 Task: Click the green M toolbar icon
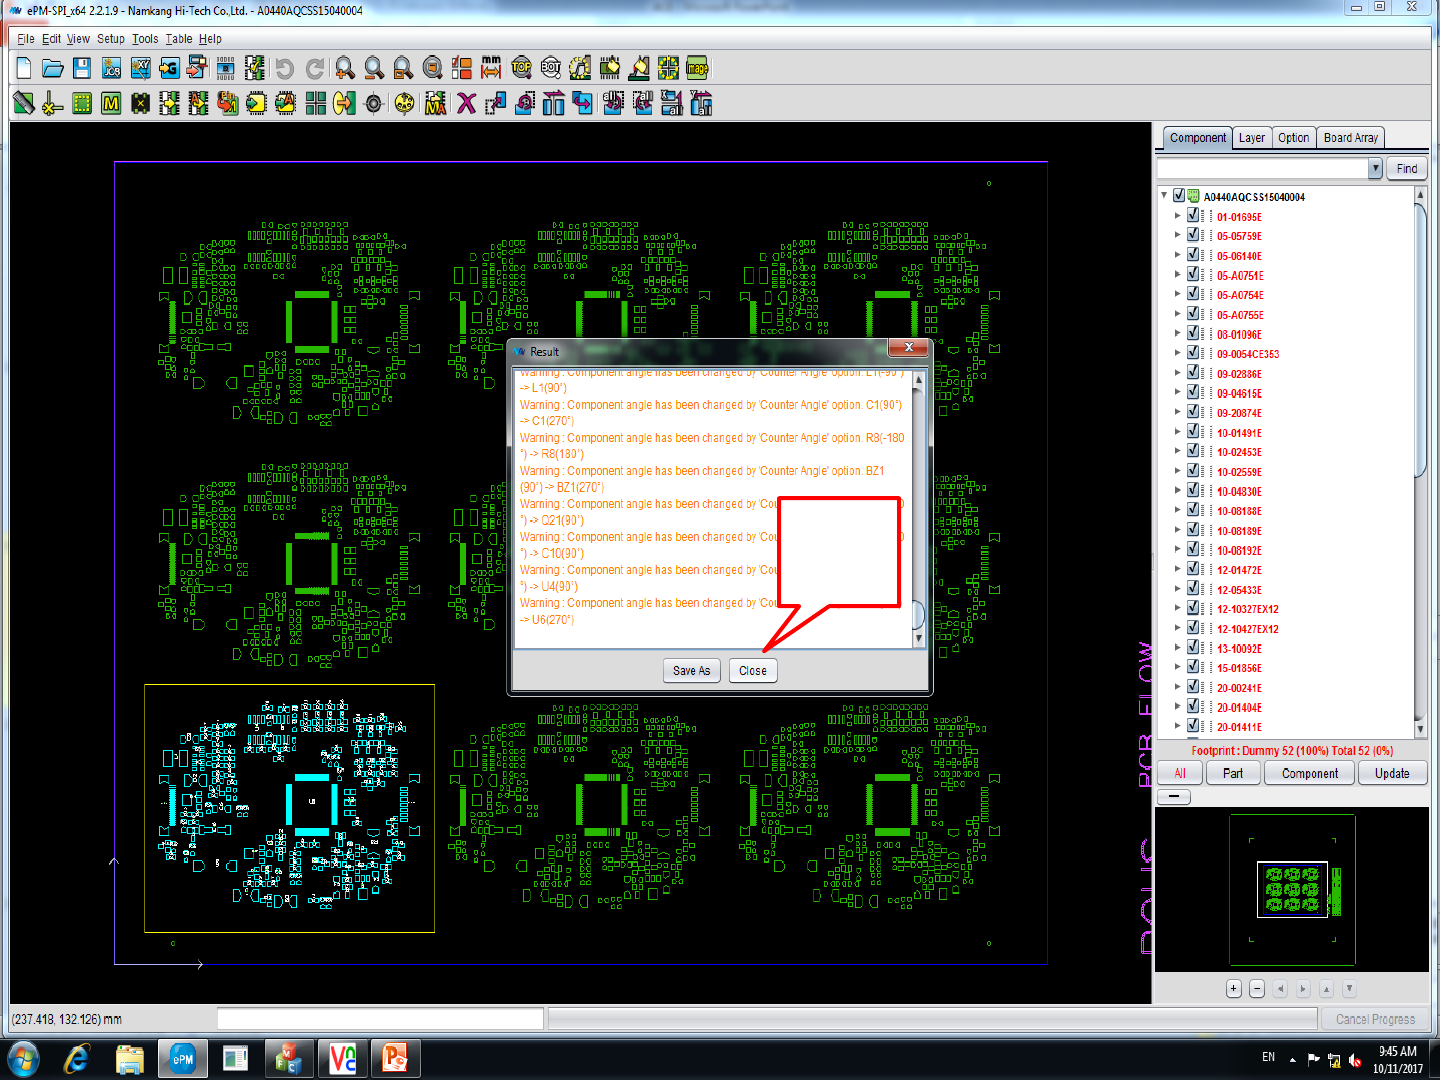click(111, 103)
